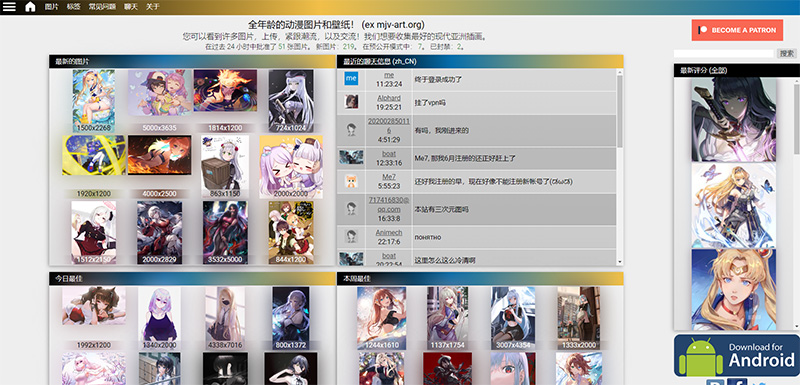The width and height of the screenshot is (800, 385).
Task: Click the Become a Patron button
Action: coord(737,30)
